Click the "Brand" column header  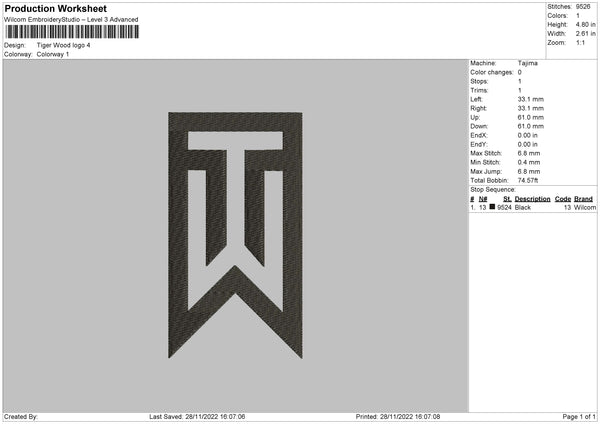pos(583,199)
